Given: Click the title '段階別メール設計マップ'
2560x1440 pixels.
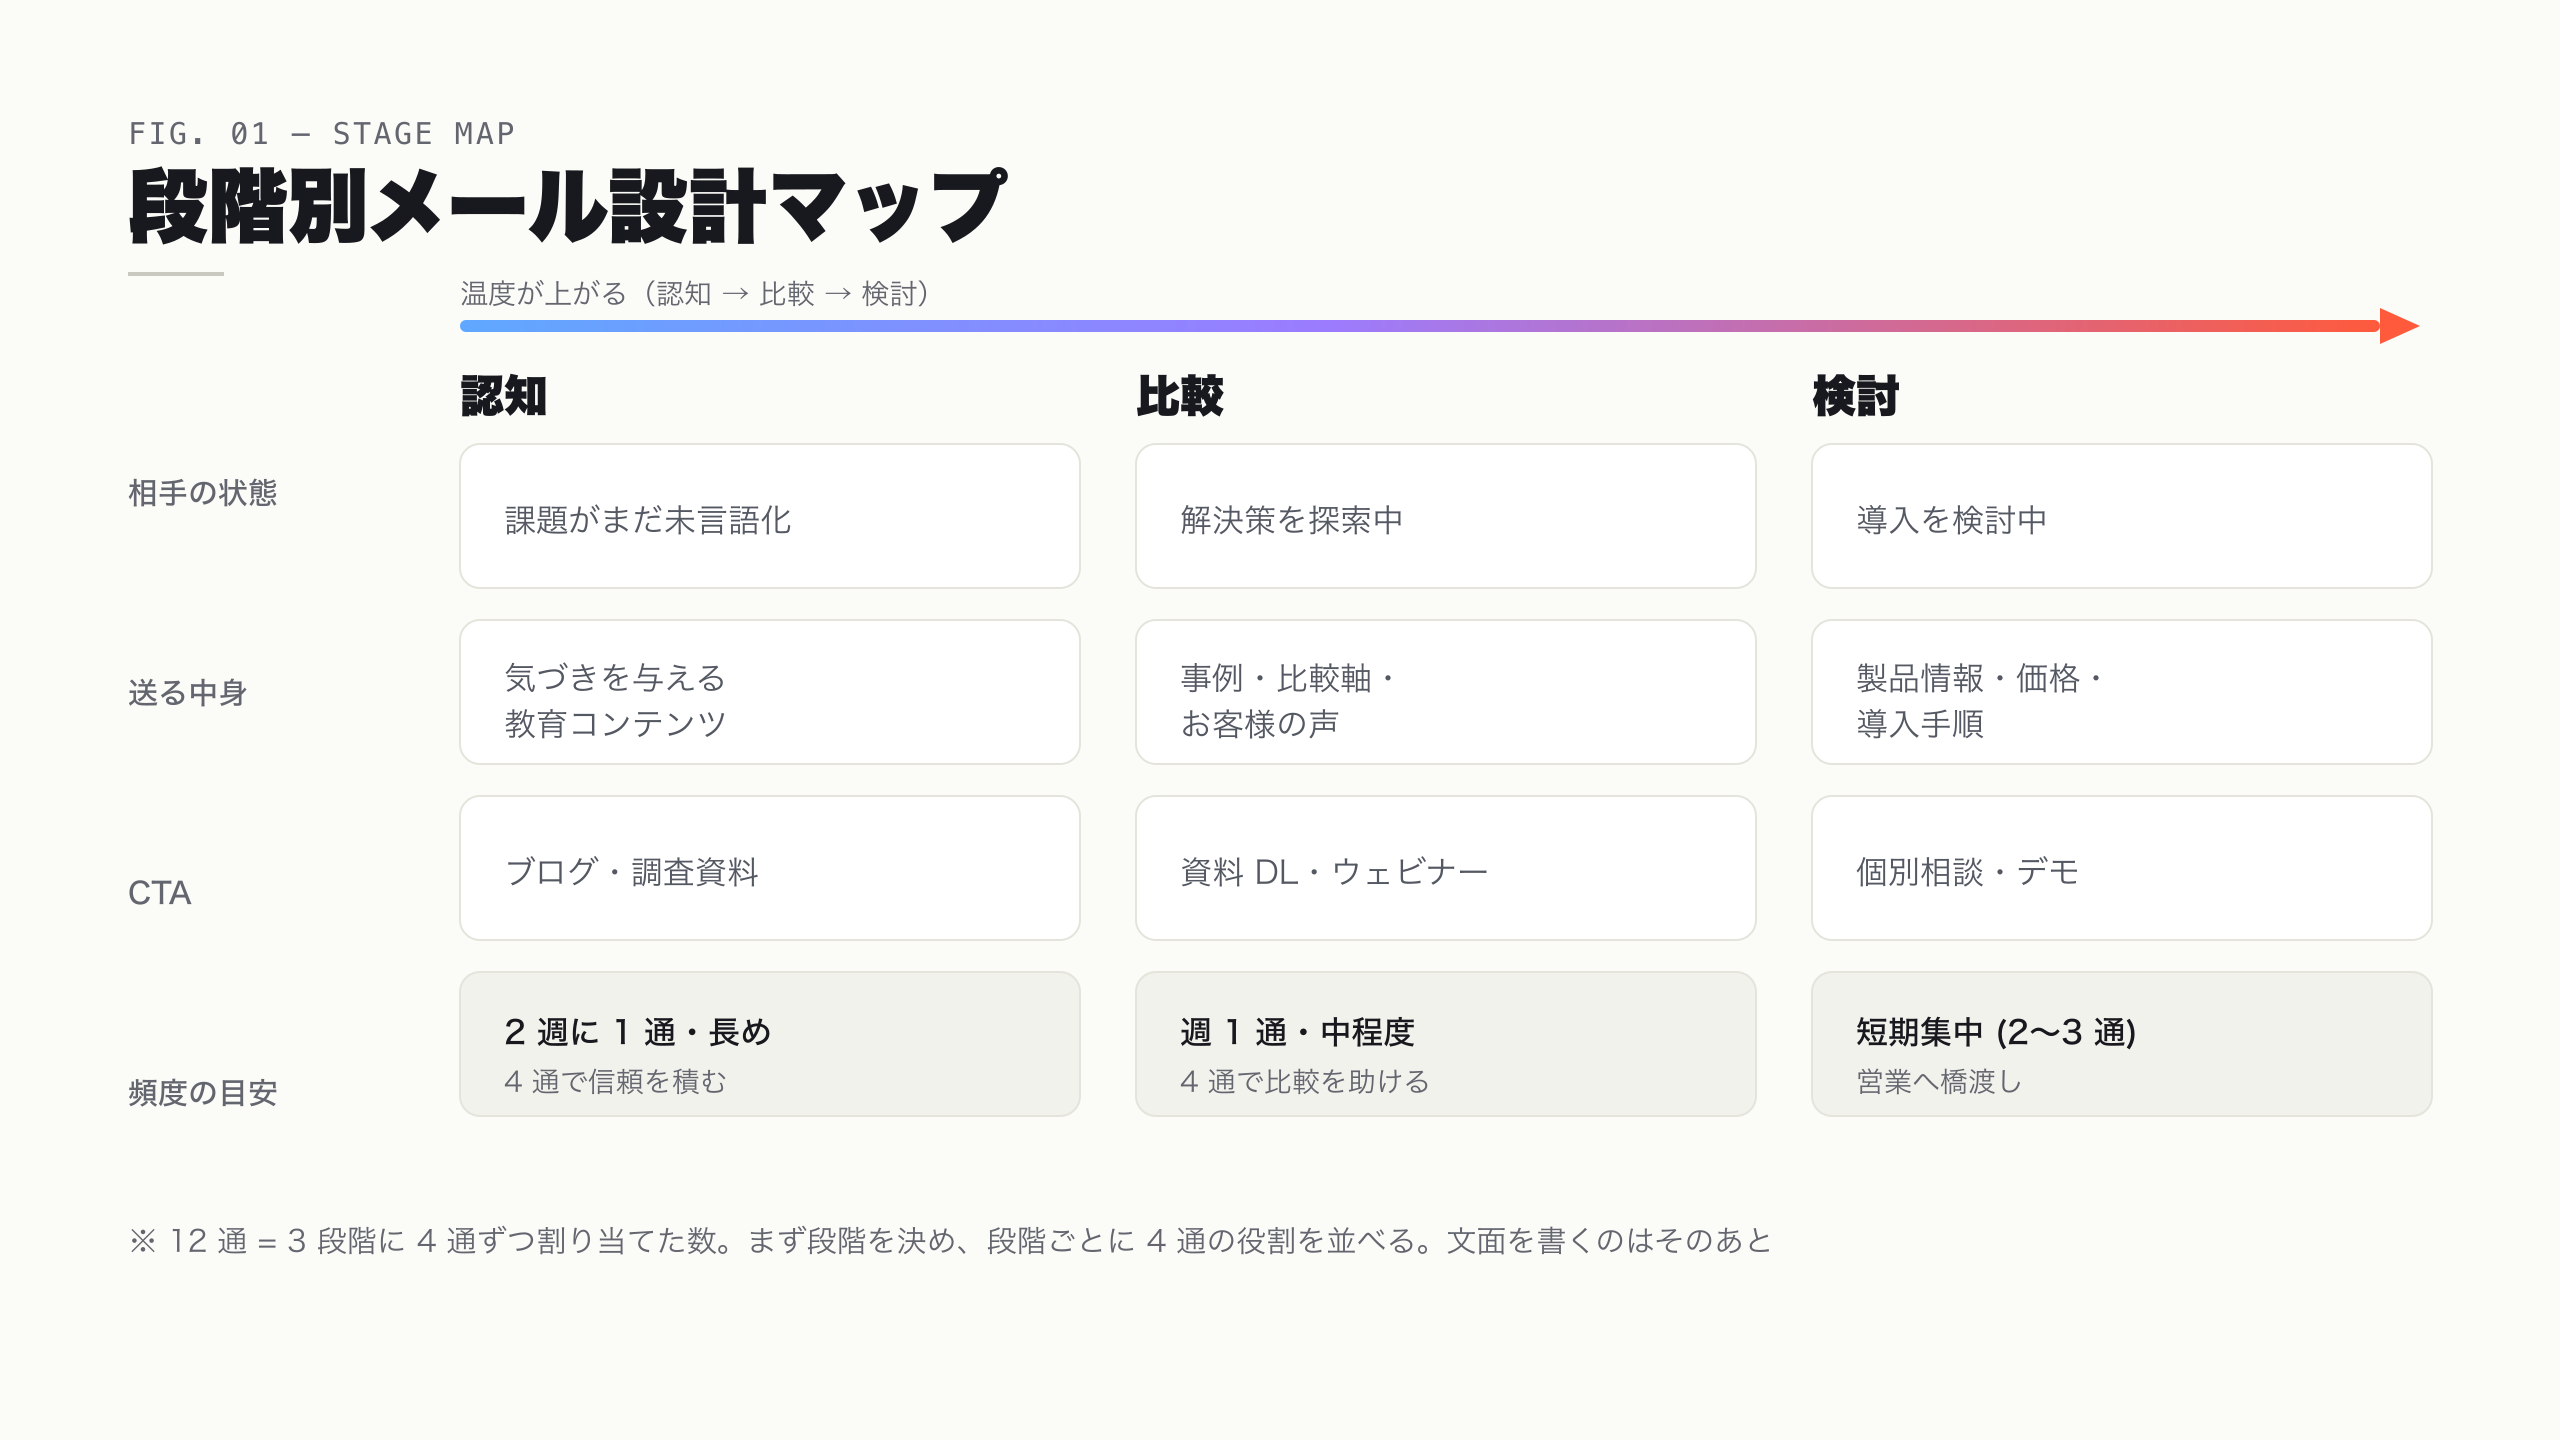Looking at the screenshot, I should 567,206.
